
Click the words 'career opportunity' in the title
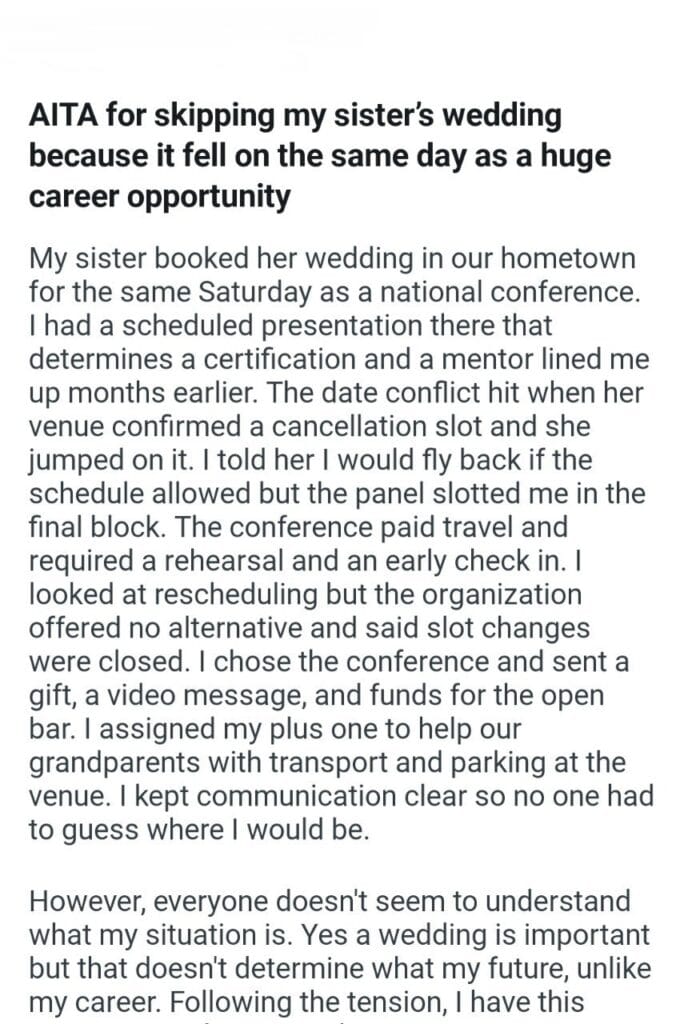point(159,197)
